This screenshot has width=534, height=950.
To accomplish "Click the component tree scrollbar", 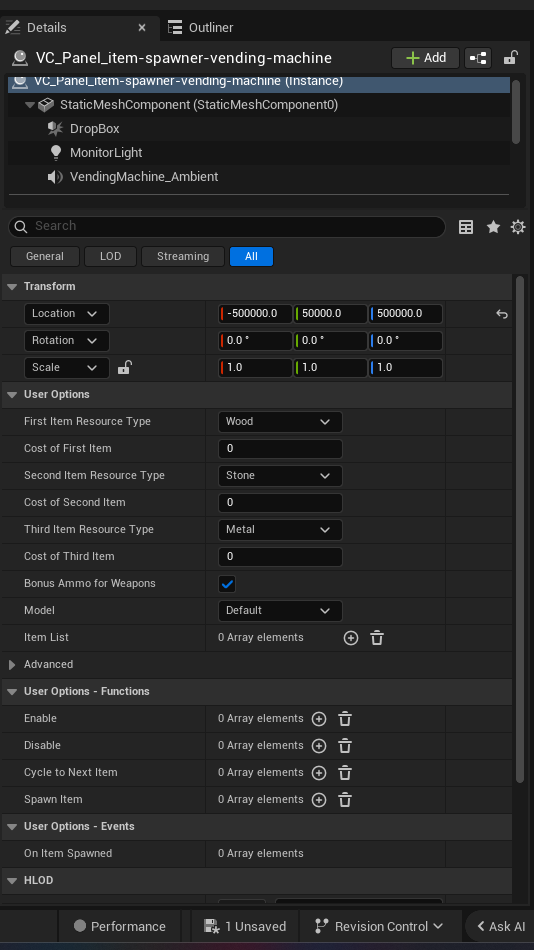I will click(516, 112).
